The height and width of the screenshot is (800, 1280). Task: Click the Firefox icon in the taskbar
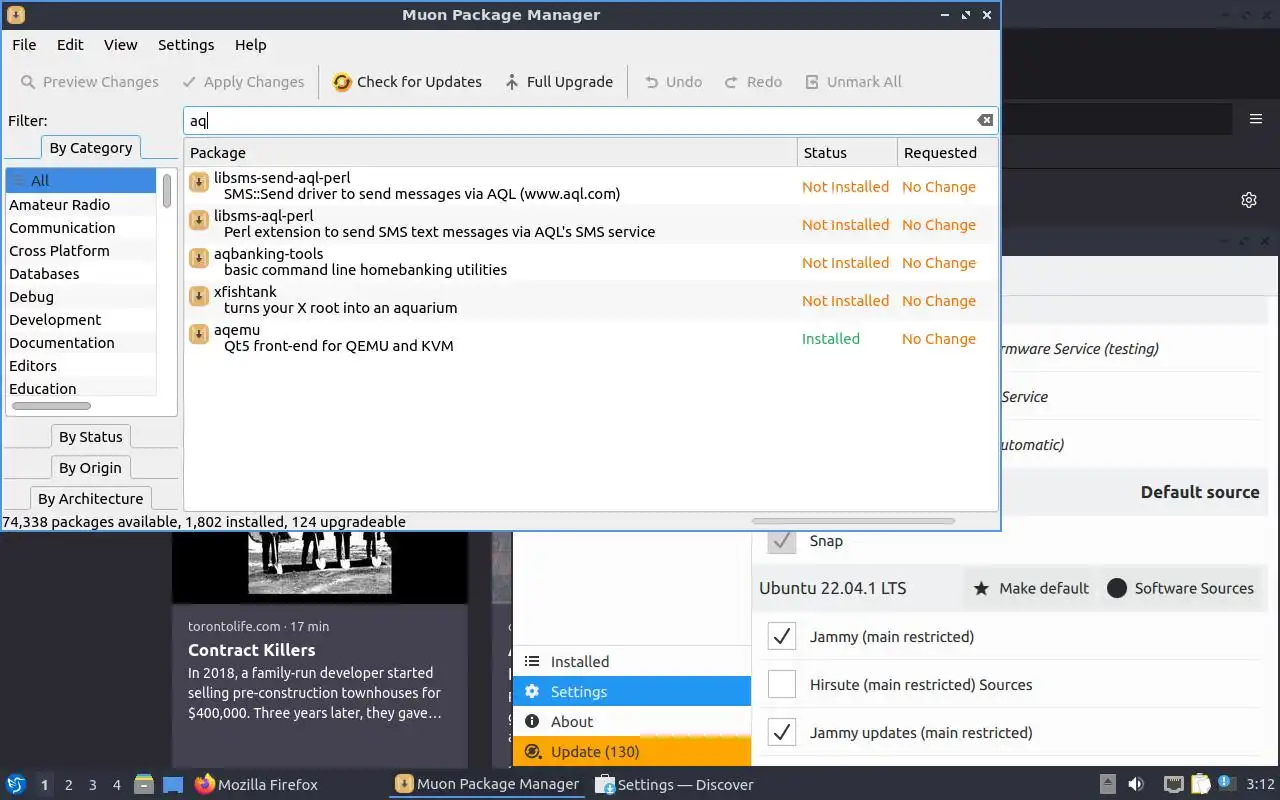click(205, 784)
